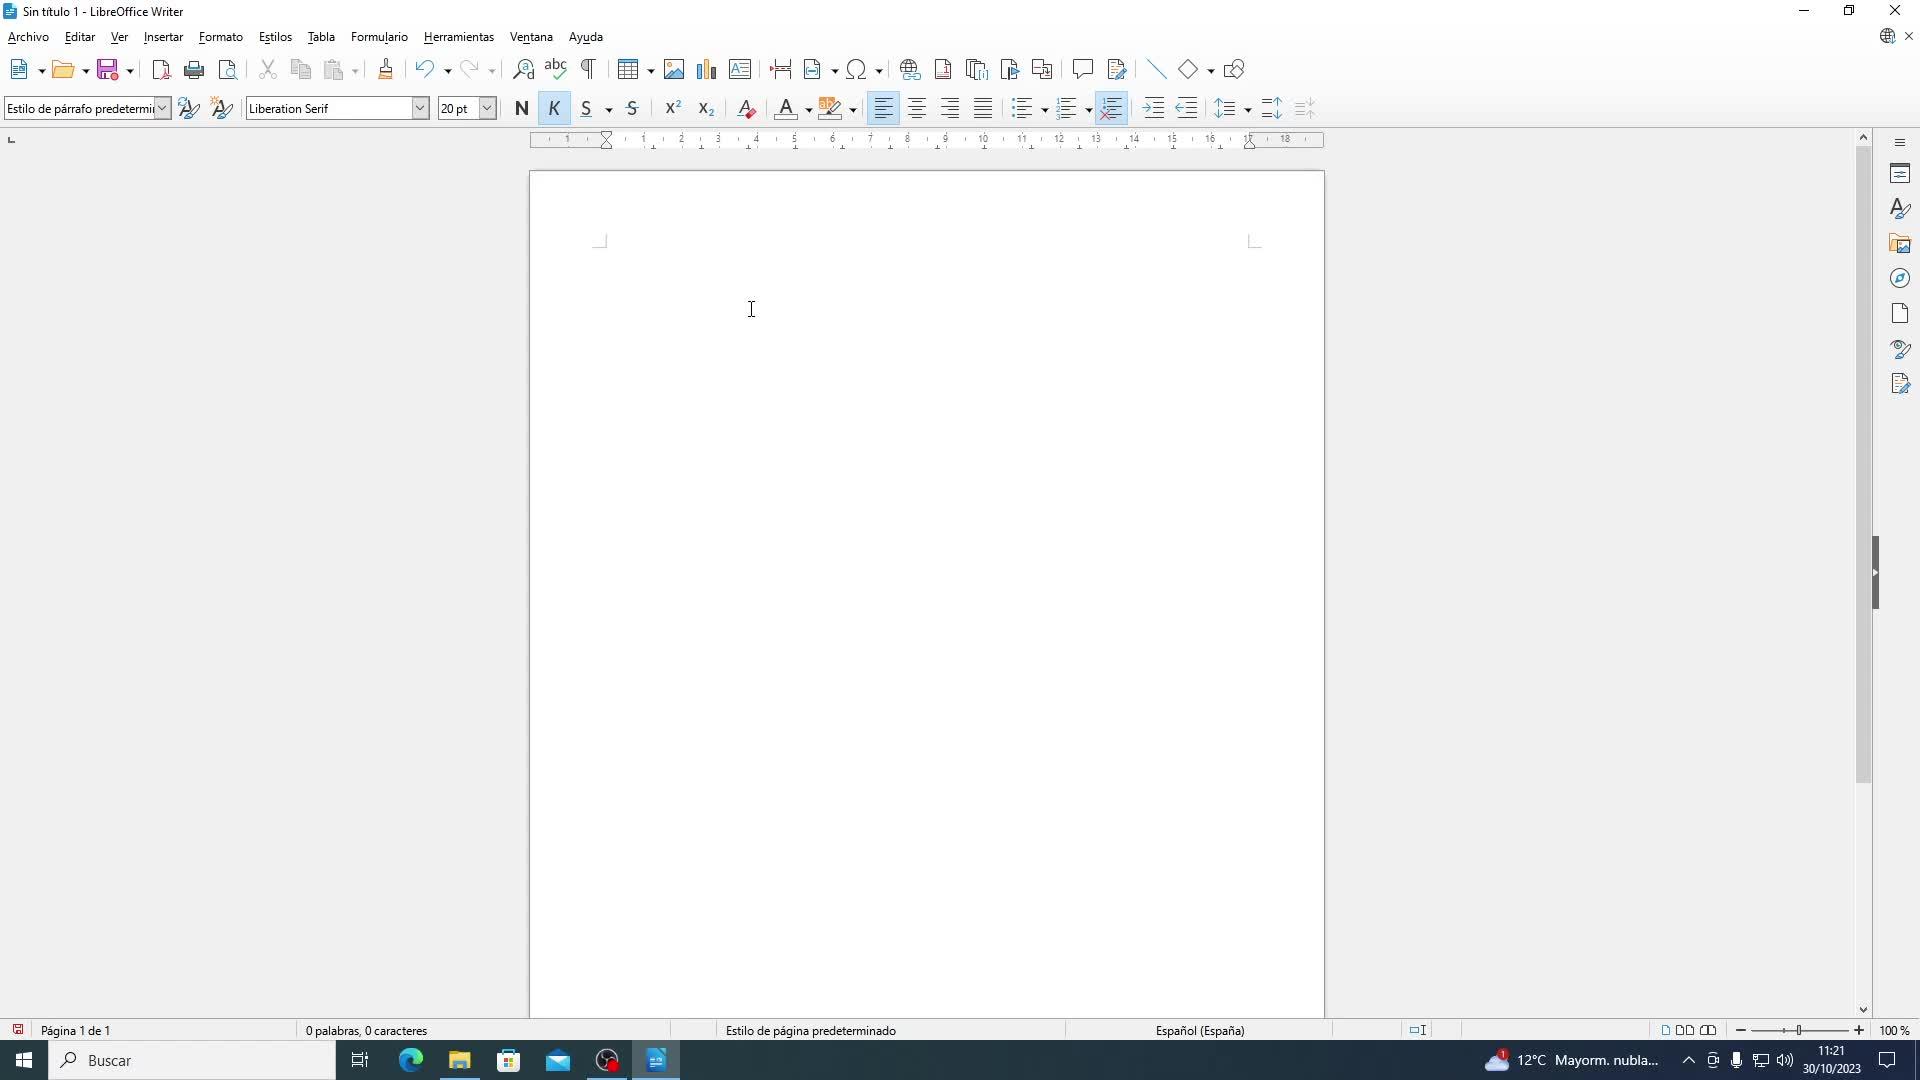Screen dimensions: 1920x1080
Task: Click the zoom slider in the status bar
Action: [x=1799, y=1030]
